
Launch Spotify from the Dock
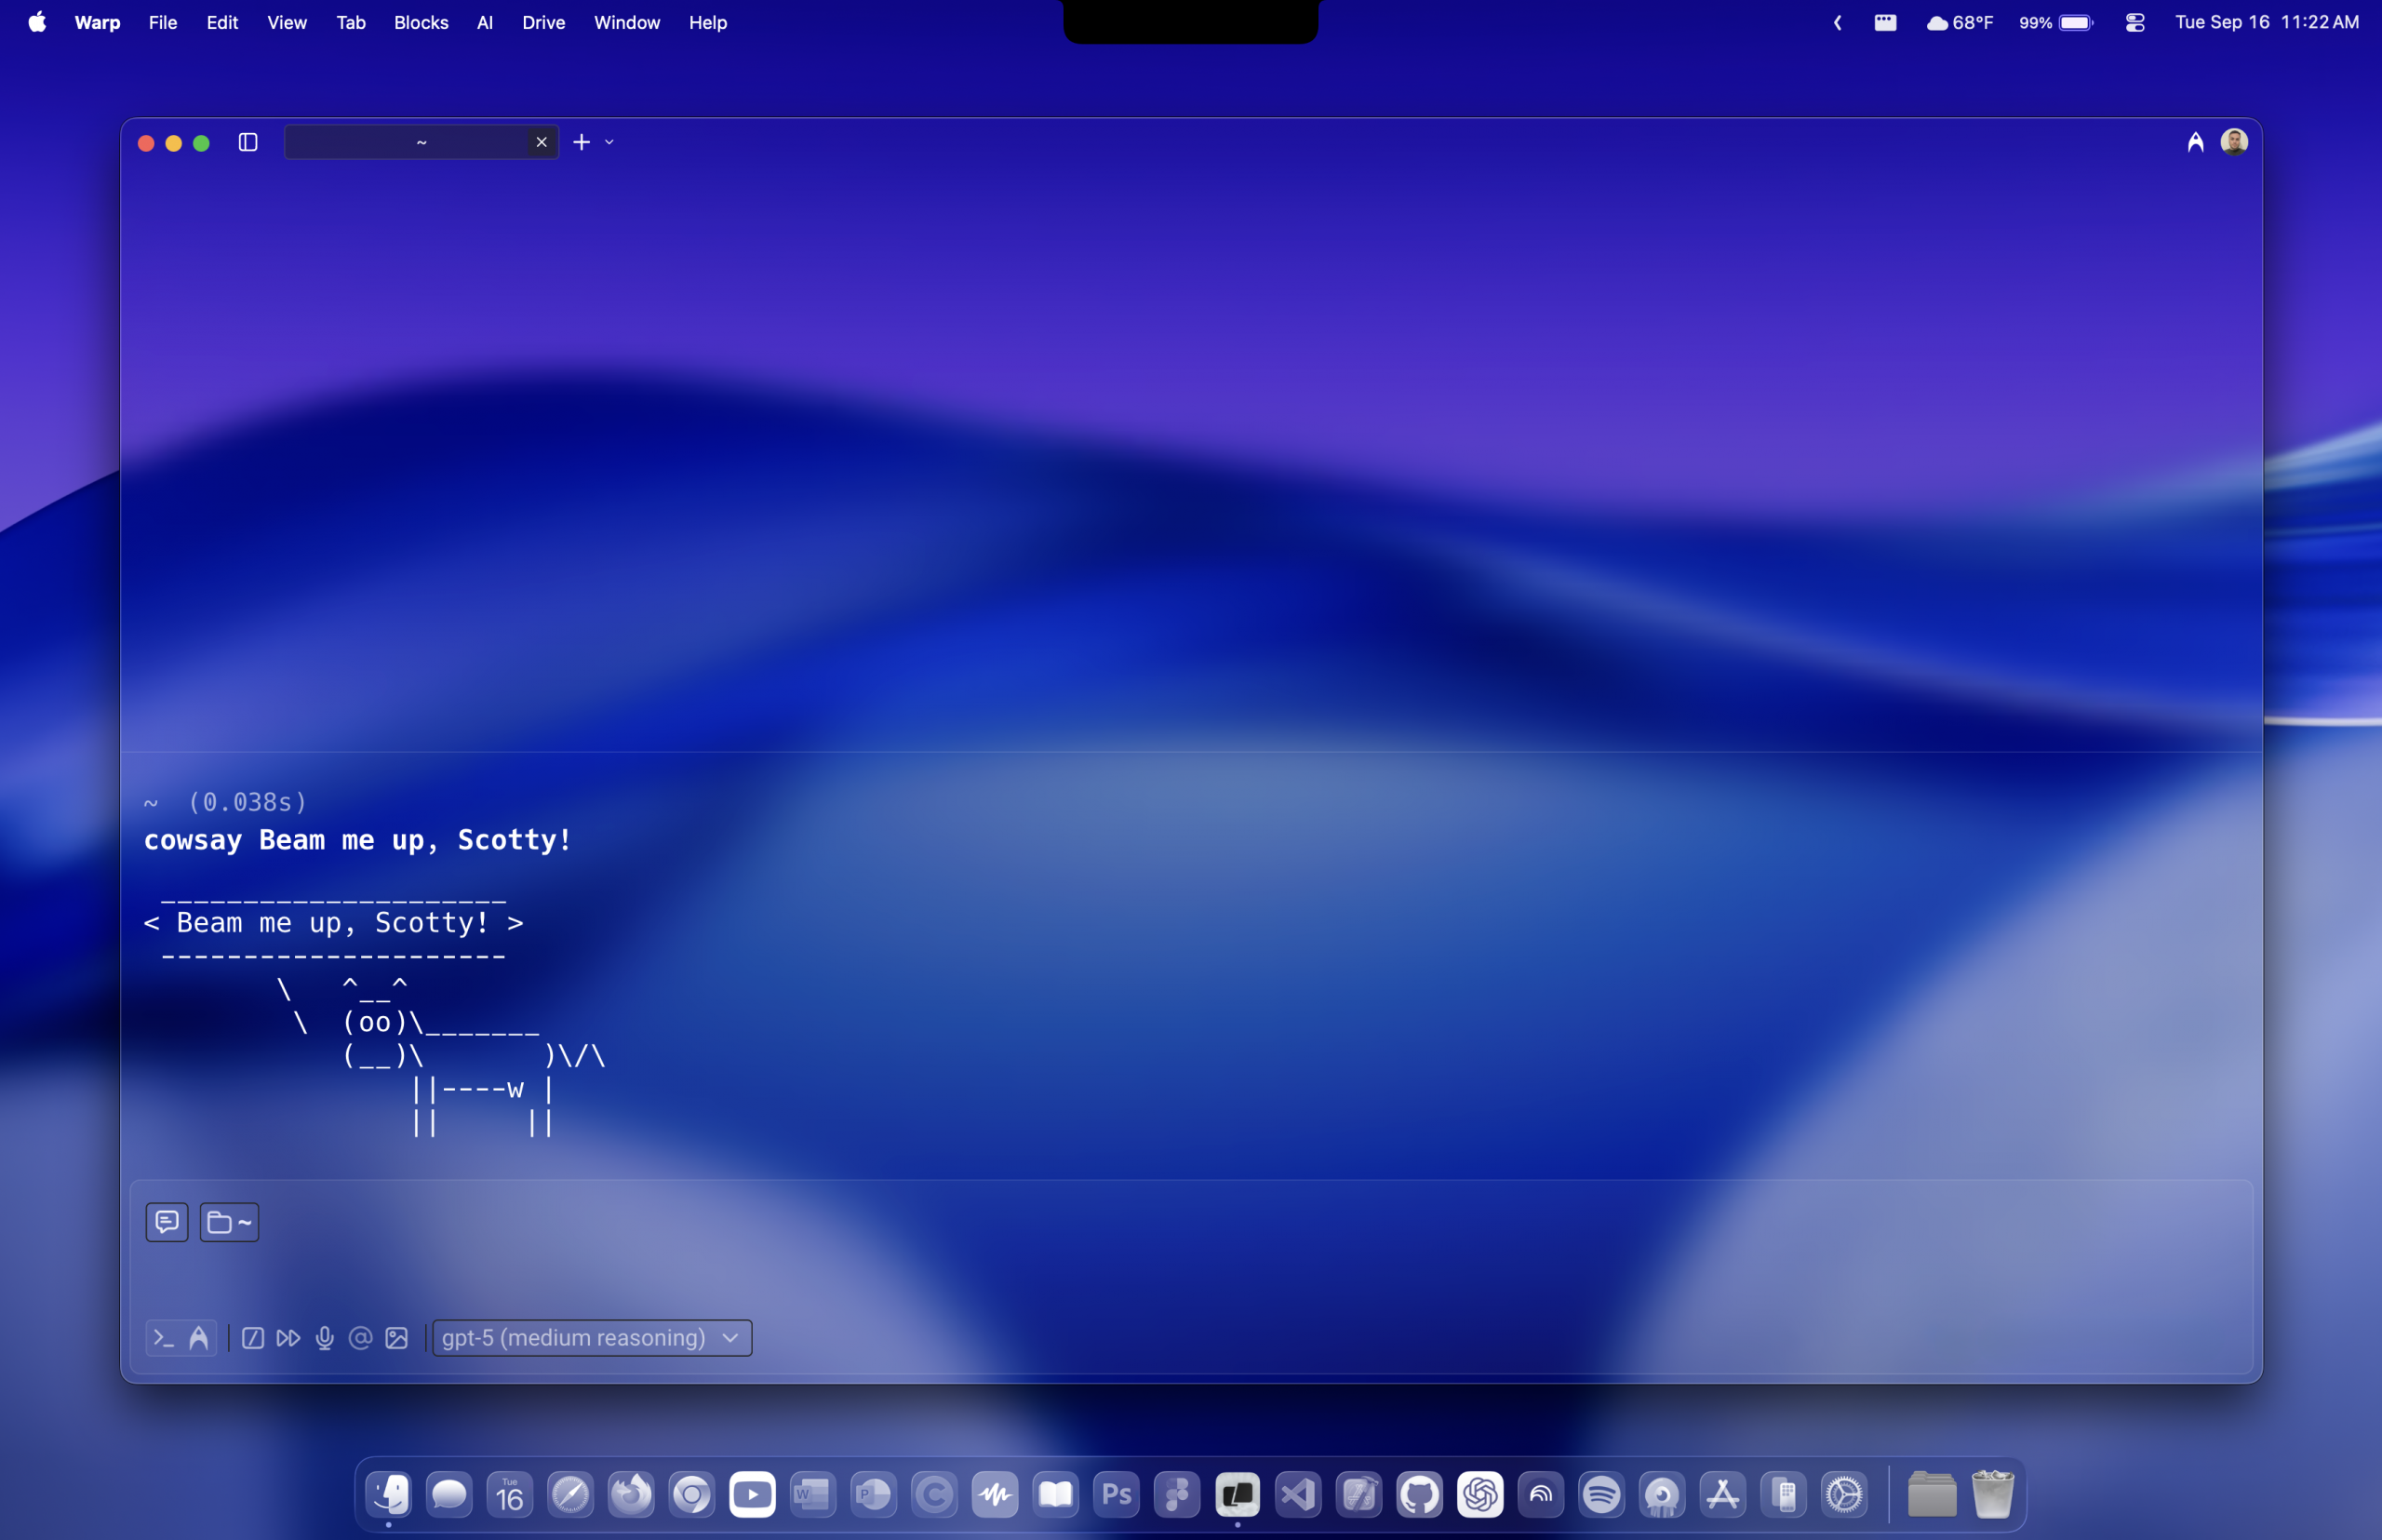point(1601,1493)
